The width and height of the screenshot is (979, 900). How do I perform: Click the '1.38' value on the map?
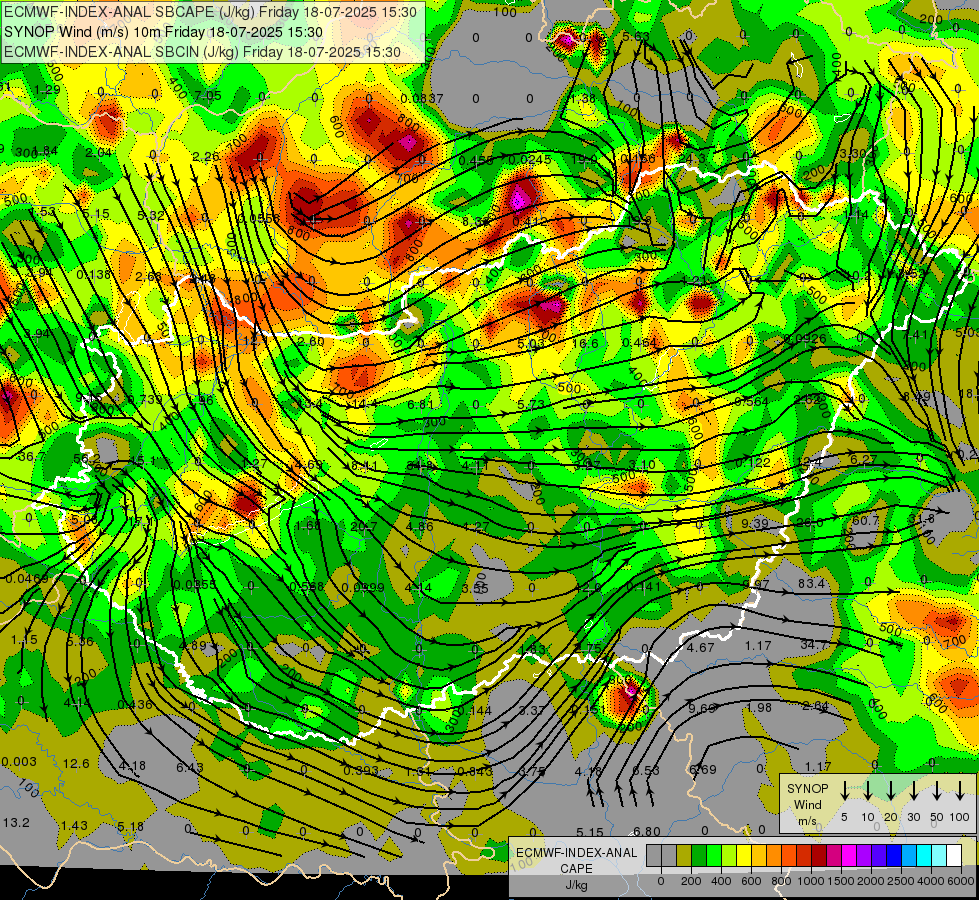coord(583,99)
